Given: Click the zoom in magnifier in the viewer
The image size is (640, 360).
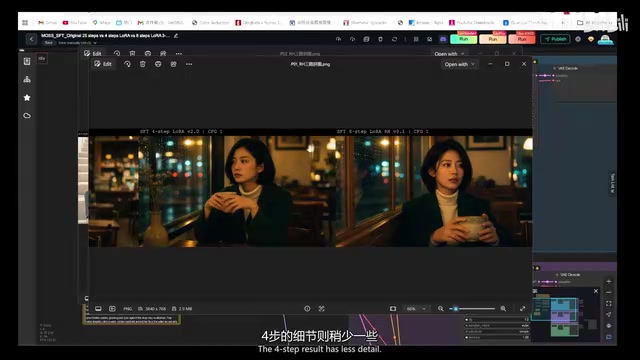Looking at the screenshot, I should point(503,309).
